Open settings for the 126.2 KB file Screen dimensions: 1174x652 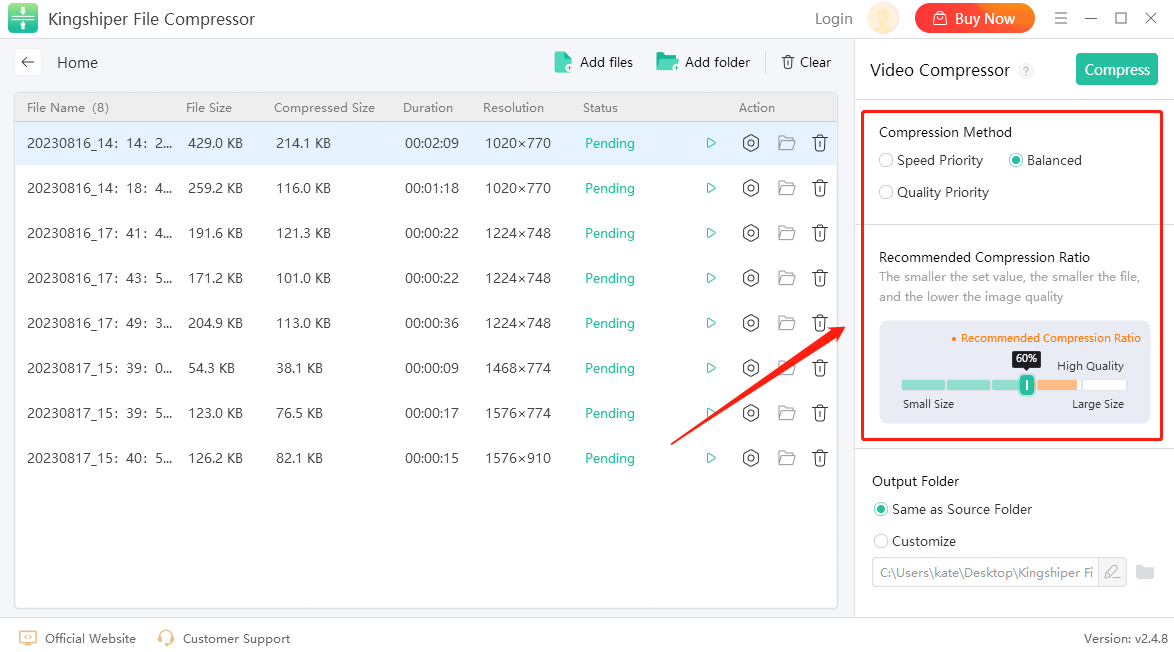[750, 457]
